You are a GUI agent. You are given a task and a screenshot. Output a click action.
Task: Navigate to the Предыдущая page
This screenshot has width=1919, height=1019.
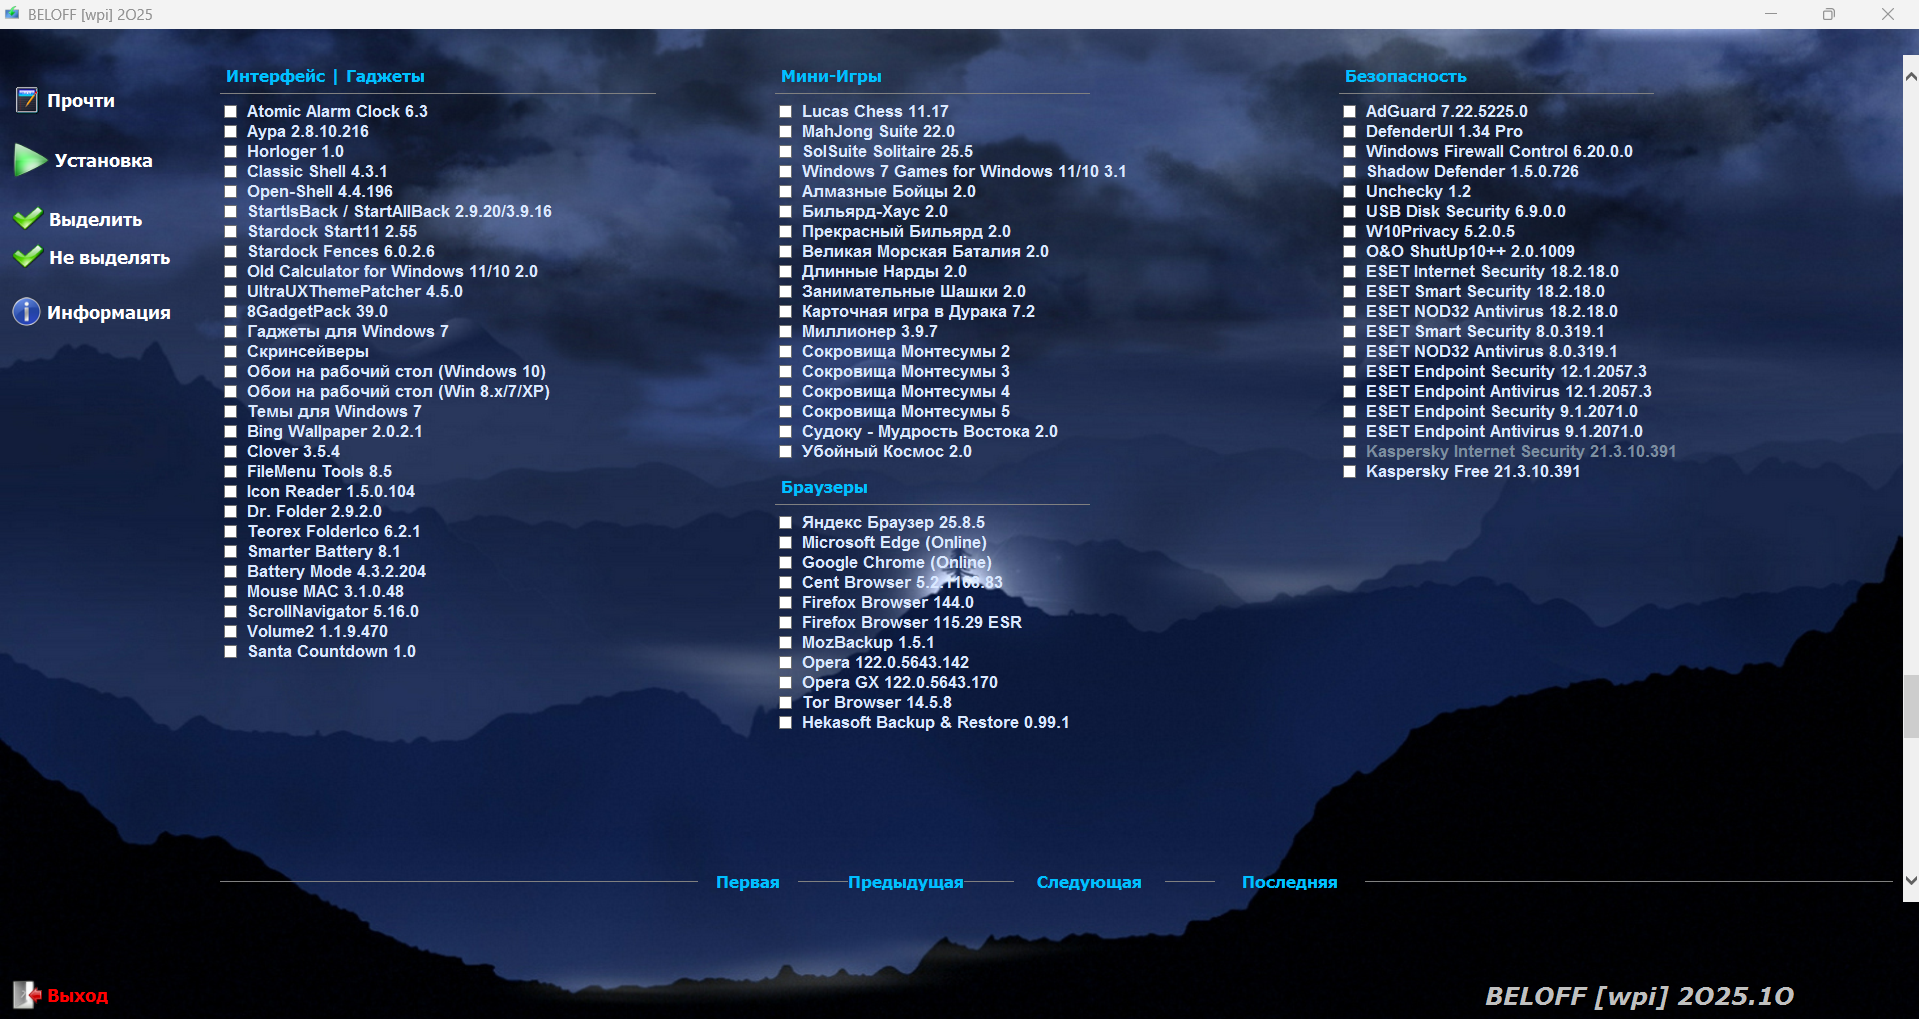coord(905,882)
